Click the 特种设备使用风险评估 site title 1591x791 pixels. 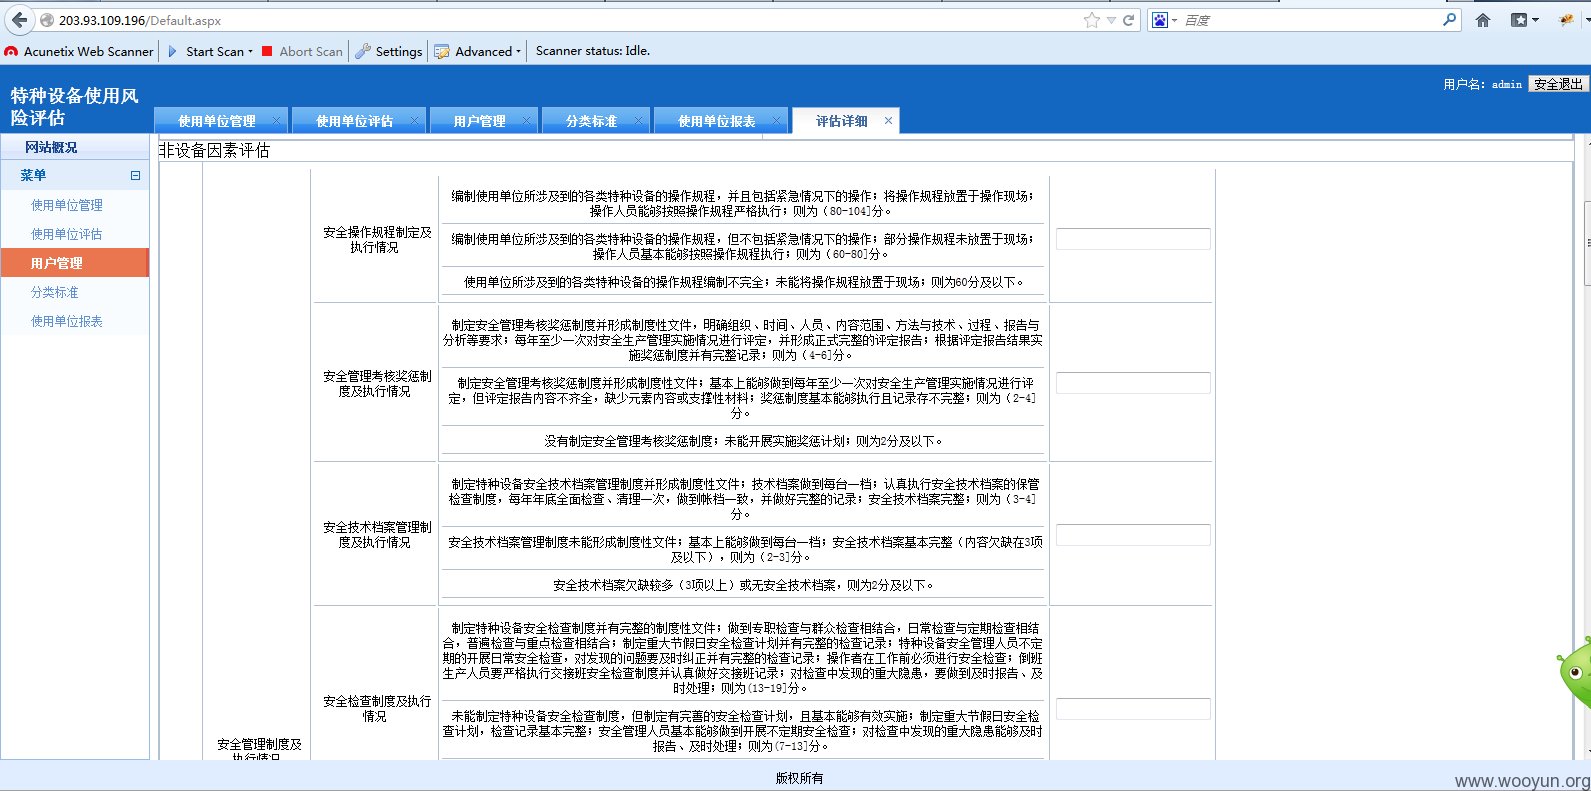click(x=75, y=107)
